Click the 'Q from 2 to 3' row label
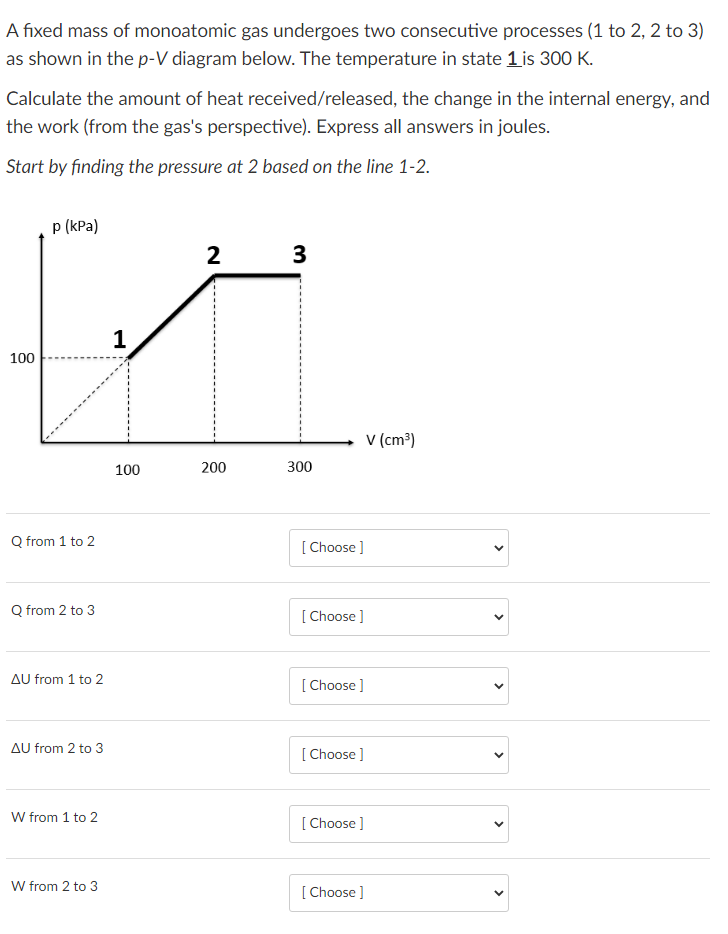 53,611
